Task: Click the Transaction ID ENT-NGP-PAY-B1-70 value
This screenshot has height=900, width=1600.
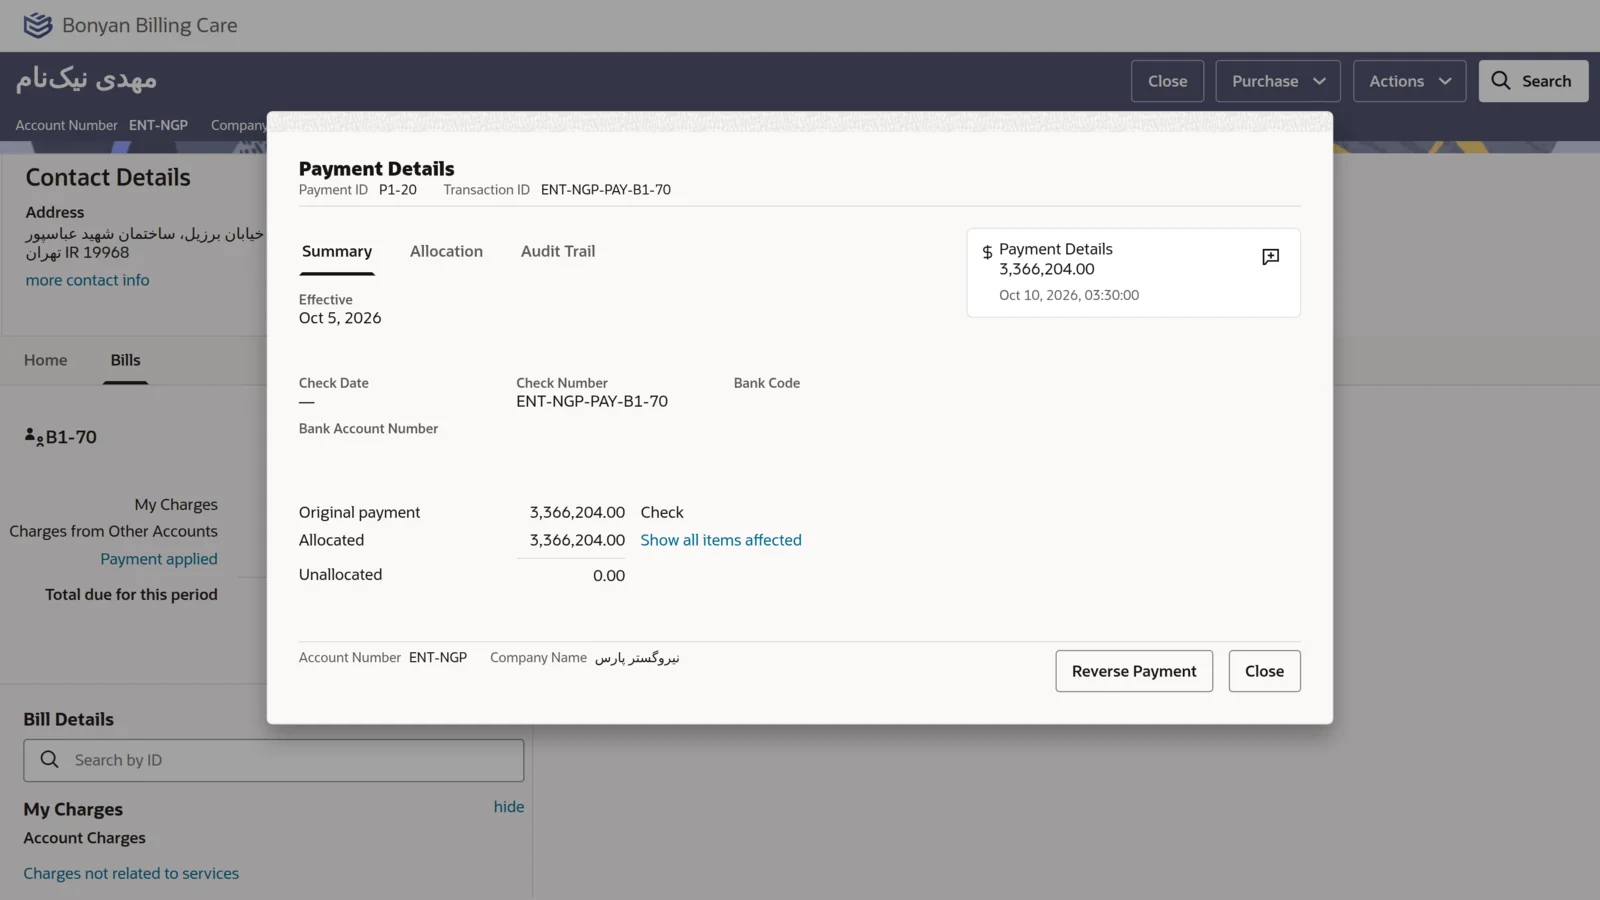Action: (x=606, y=190)
